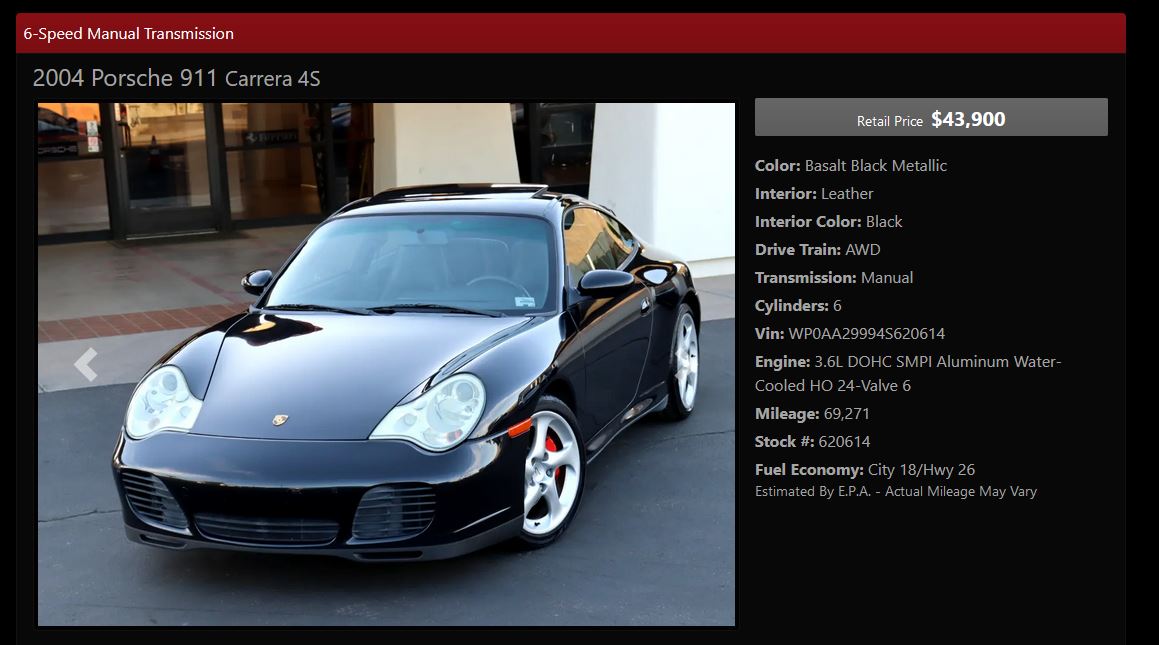Select the 2004 Porsche 911 Carrera 4S title
The image size is (1159, 645).
pyautogui.click(x=177, y=78)
